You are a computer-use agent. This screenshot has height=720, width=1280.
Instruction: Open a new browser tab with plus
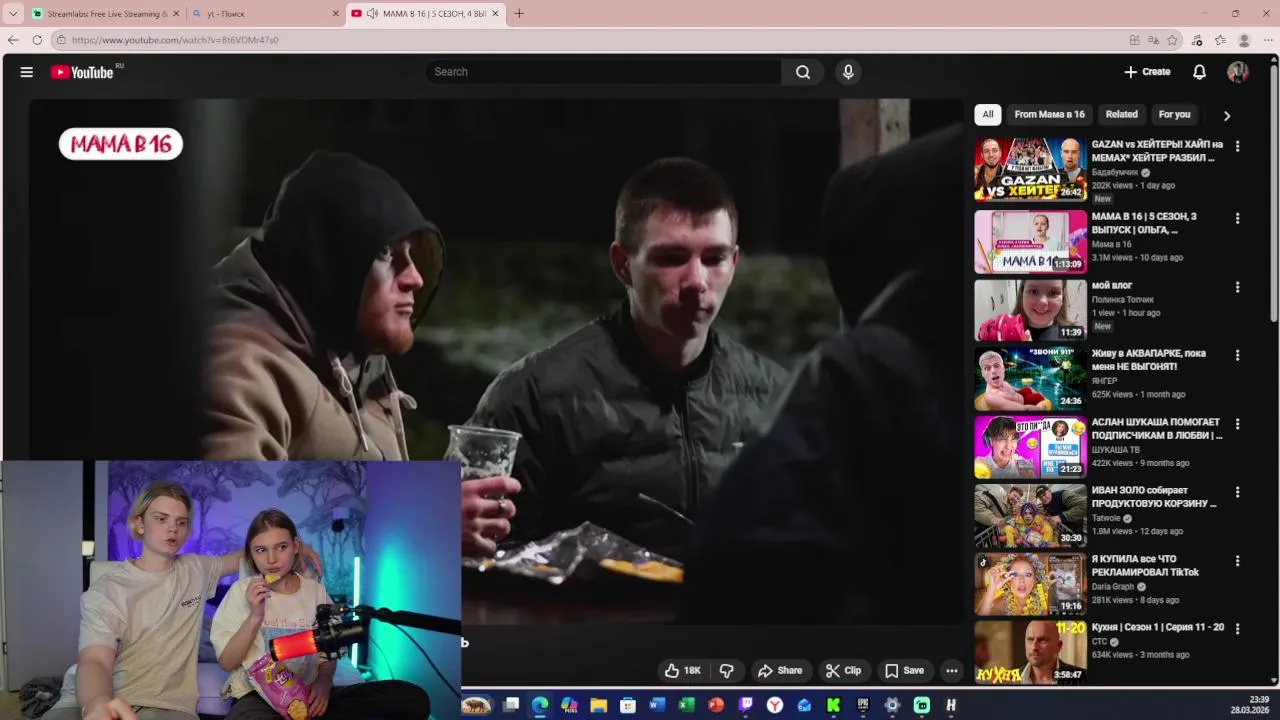click(519, 14)
